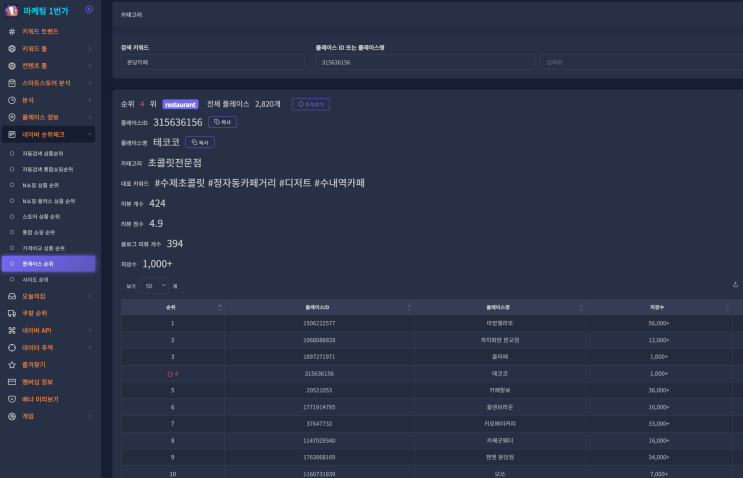This screenshot has width=743, height=478.
Task: Click the 네이버 순위체크 menu icon
Action: click(12, 135)
